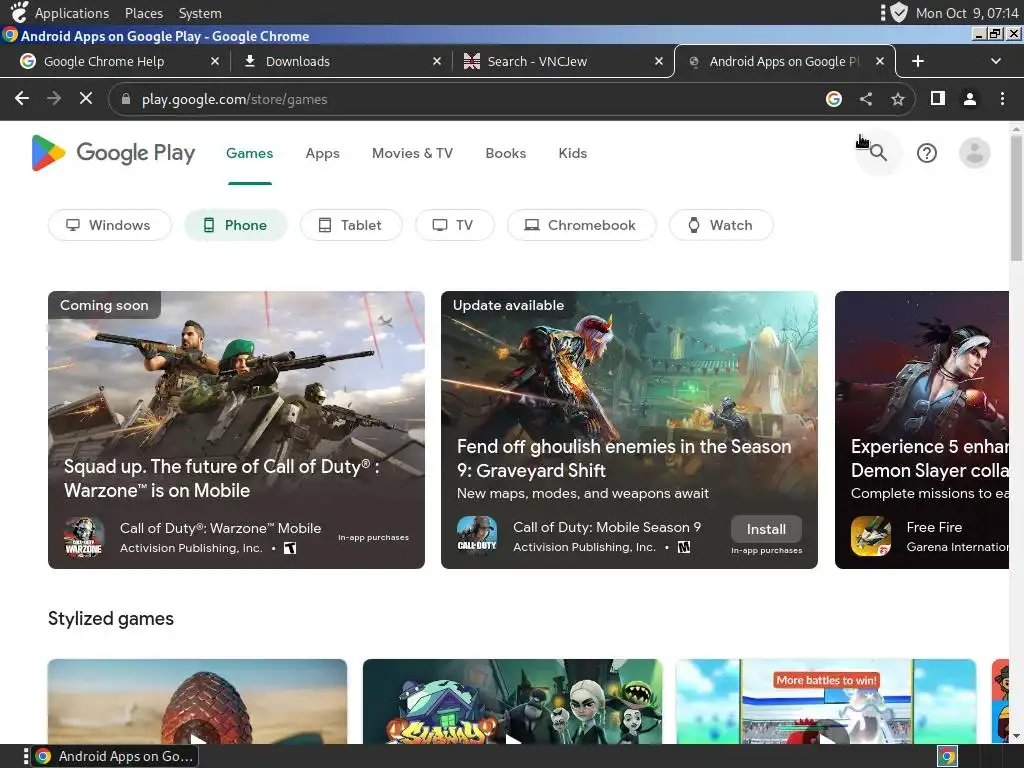Open the Chrome profile icon
This screenshot has height=768, width=1024.
970,99
